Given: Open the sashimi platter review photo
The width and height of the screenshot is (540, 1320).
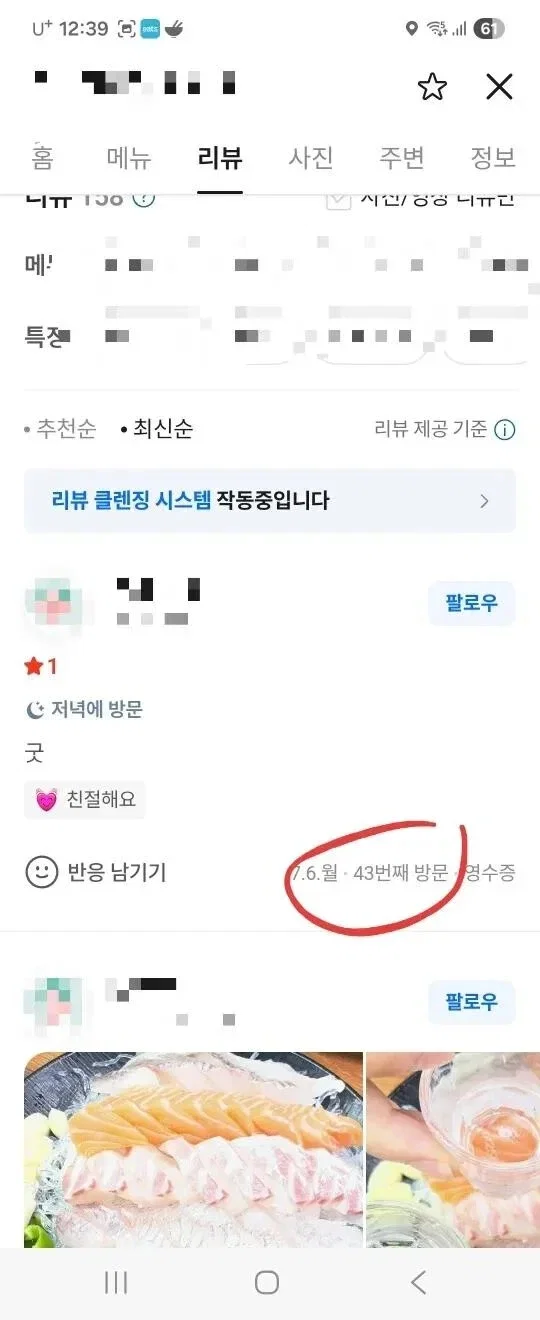Looking at the screenshot, I should (193, 1150).
